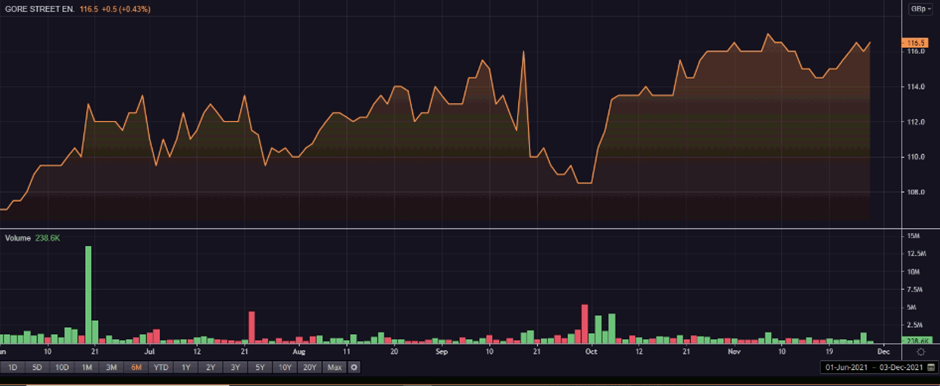Open the GBp currency dropdown
This screenshot has width=940, height=386.
[x=920, y=8]
